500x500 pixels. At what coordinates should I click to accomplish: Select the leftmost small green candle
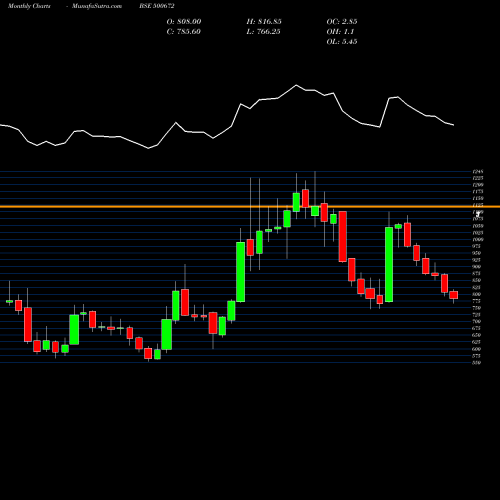click(x=9, y=301)
